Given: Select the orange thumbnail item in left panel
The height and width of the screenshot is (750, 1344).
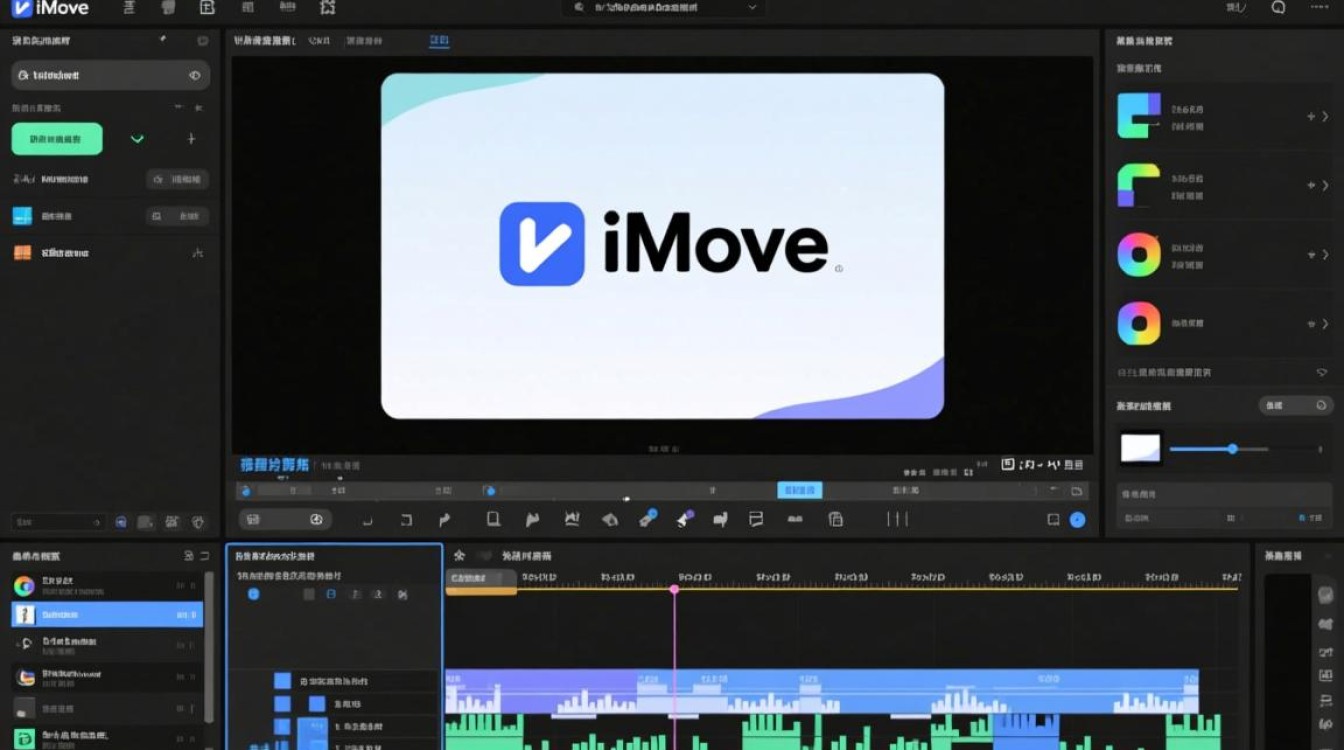Looking at the screenshot, I should pos(22,253).
